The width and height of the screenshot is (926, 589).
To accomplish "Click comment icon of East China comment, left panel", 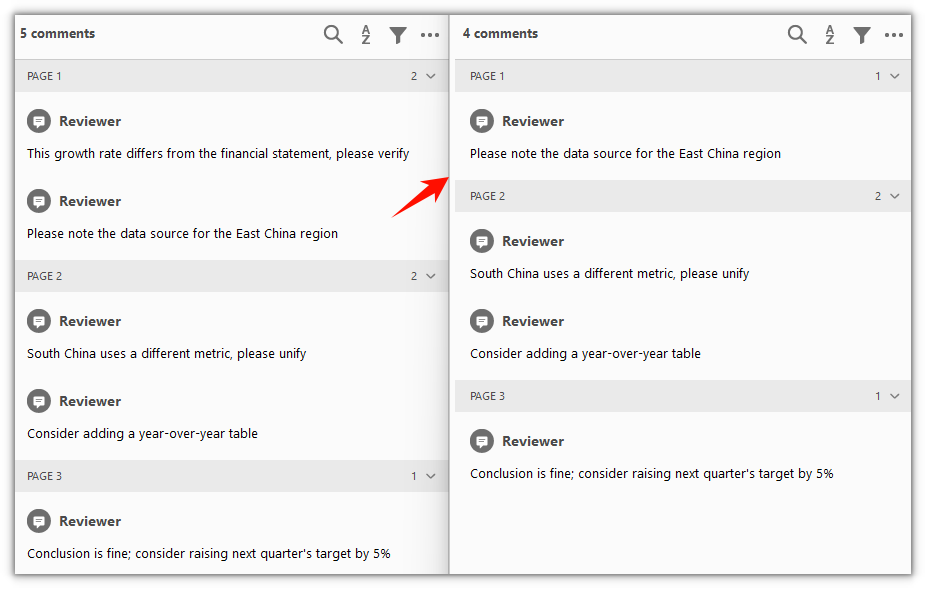I will pyautogui.click(x=39, y=201).
